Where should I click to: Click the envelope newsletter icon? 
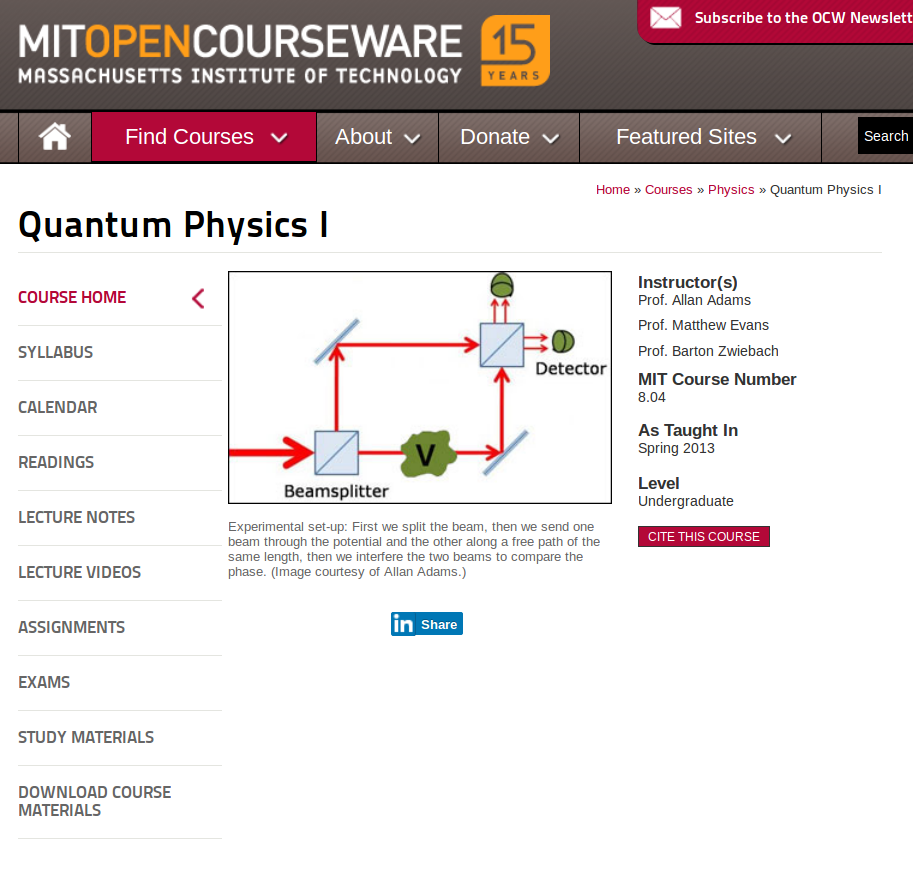[x=666, y=17]
